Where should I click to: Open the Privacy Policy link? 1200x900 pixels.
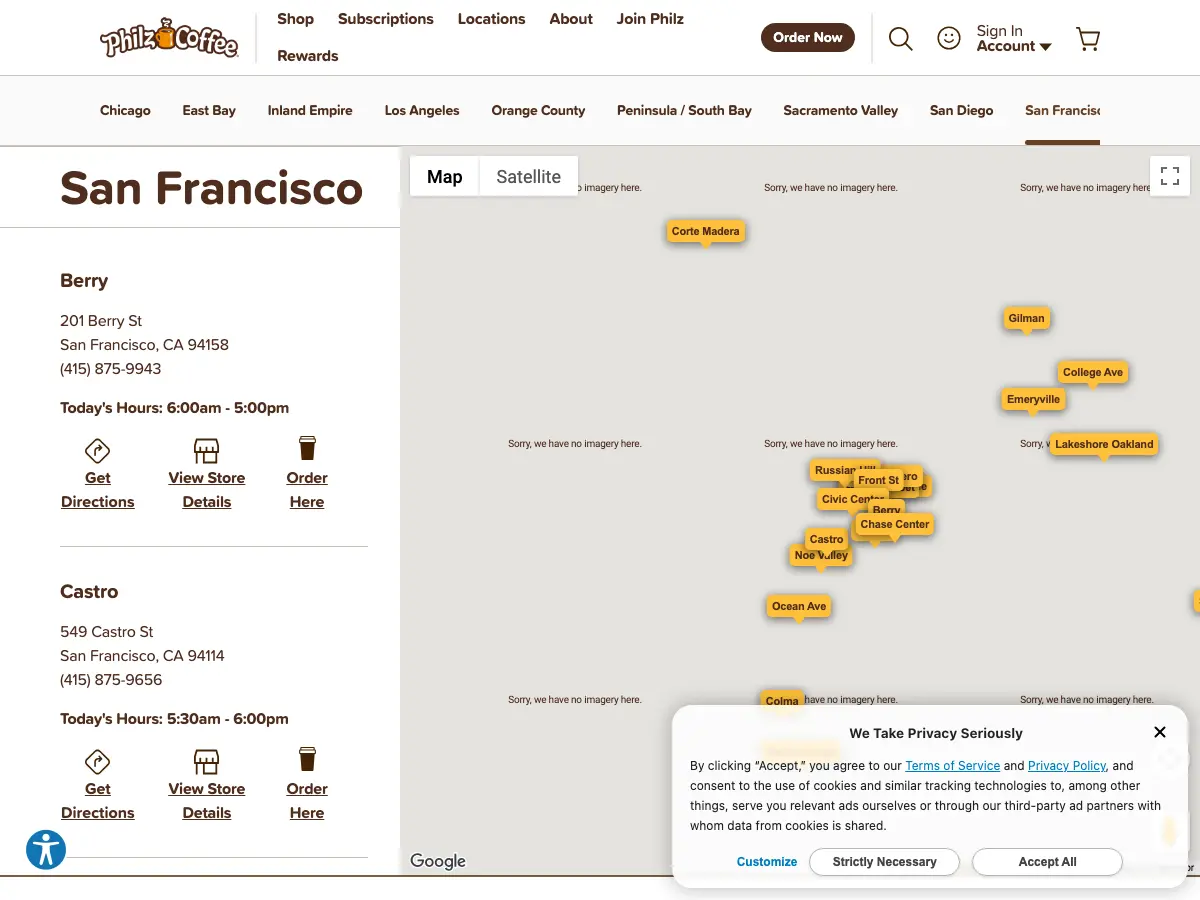point(1067,766)
